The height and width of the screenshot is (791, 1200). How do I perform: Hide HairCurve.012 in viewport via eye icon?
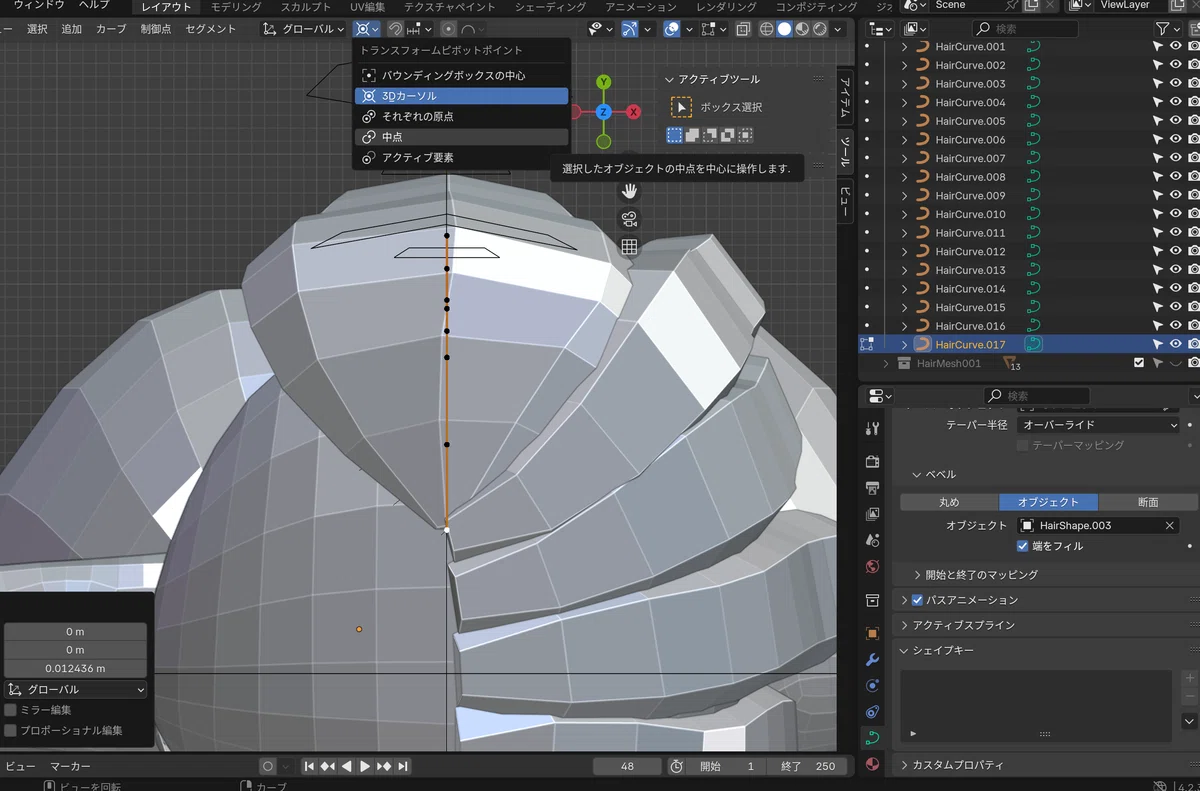pyautogui.click(x=1176, y=251)
